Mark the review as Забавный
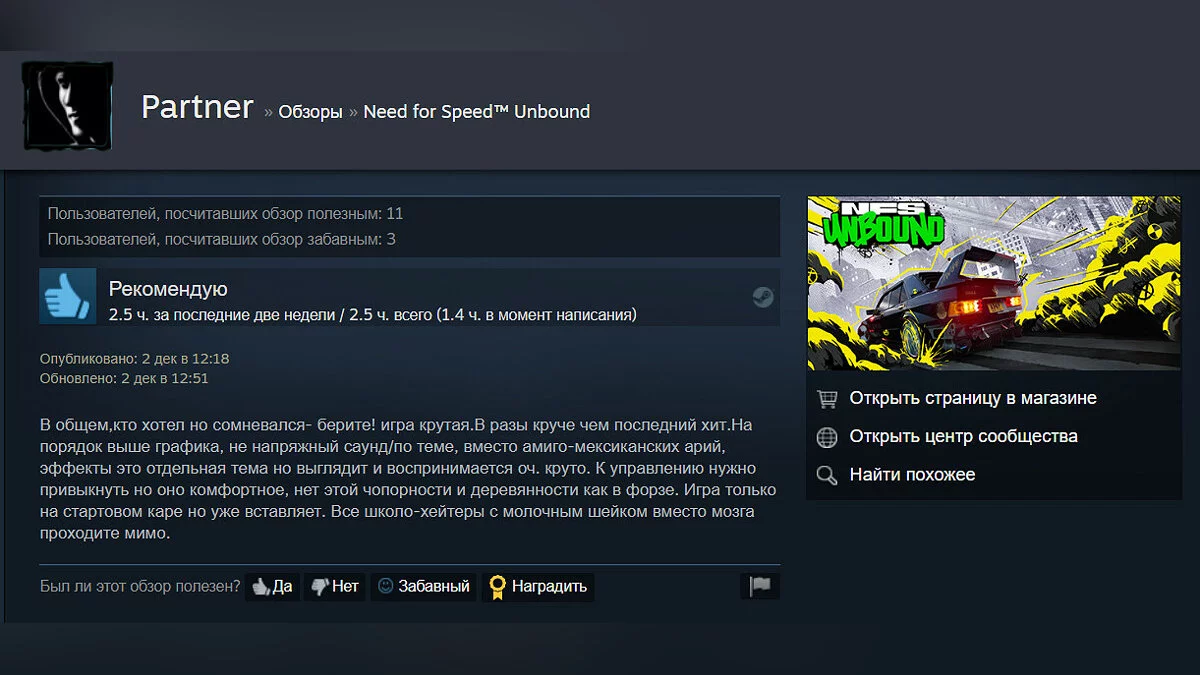1200x675 pixels. (x=423, y=586)
